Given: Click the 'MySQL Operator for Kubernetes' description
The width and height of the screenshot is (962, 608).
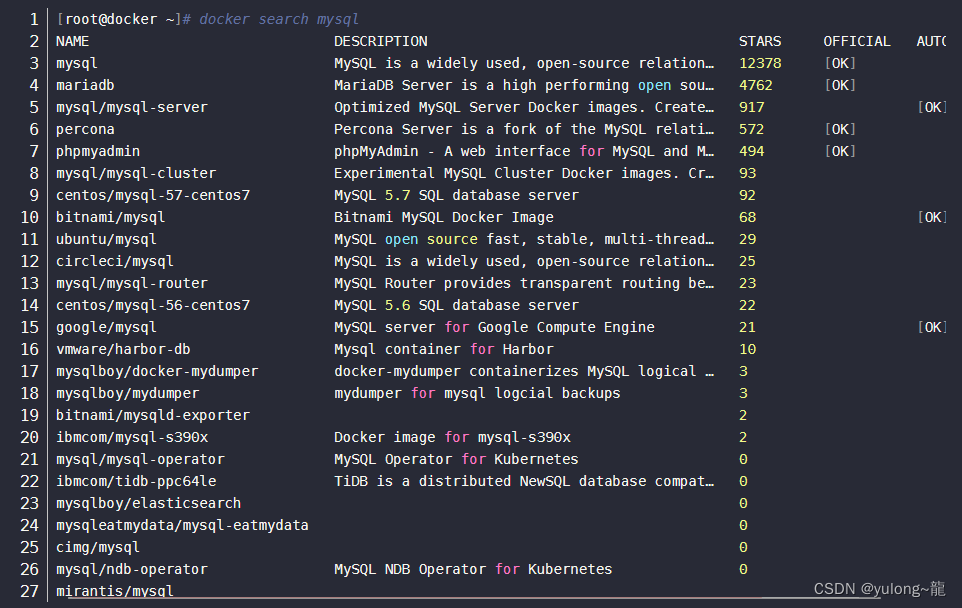Looking at the screenshot, I should click(456, 460).
